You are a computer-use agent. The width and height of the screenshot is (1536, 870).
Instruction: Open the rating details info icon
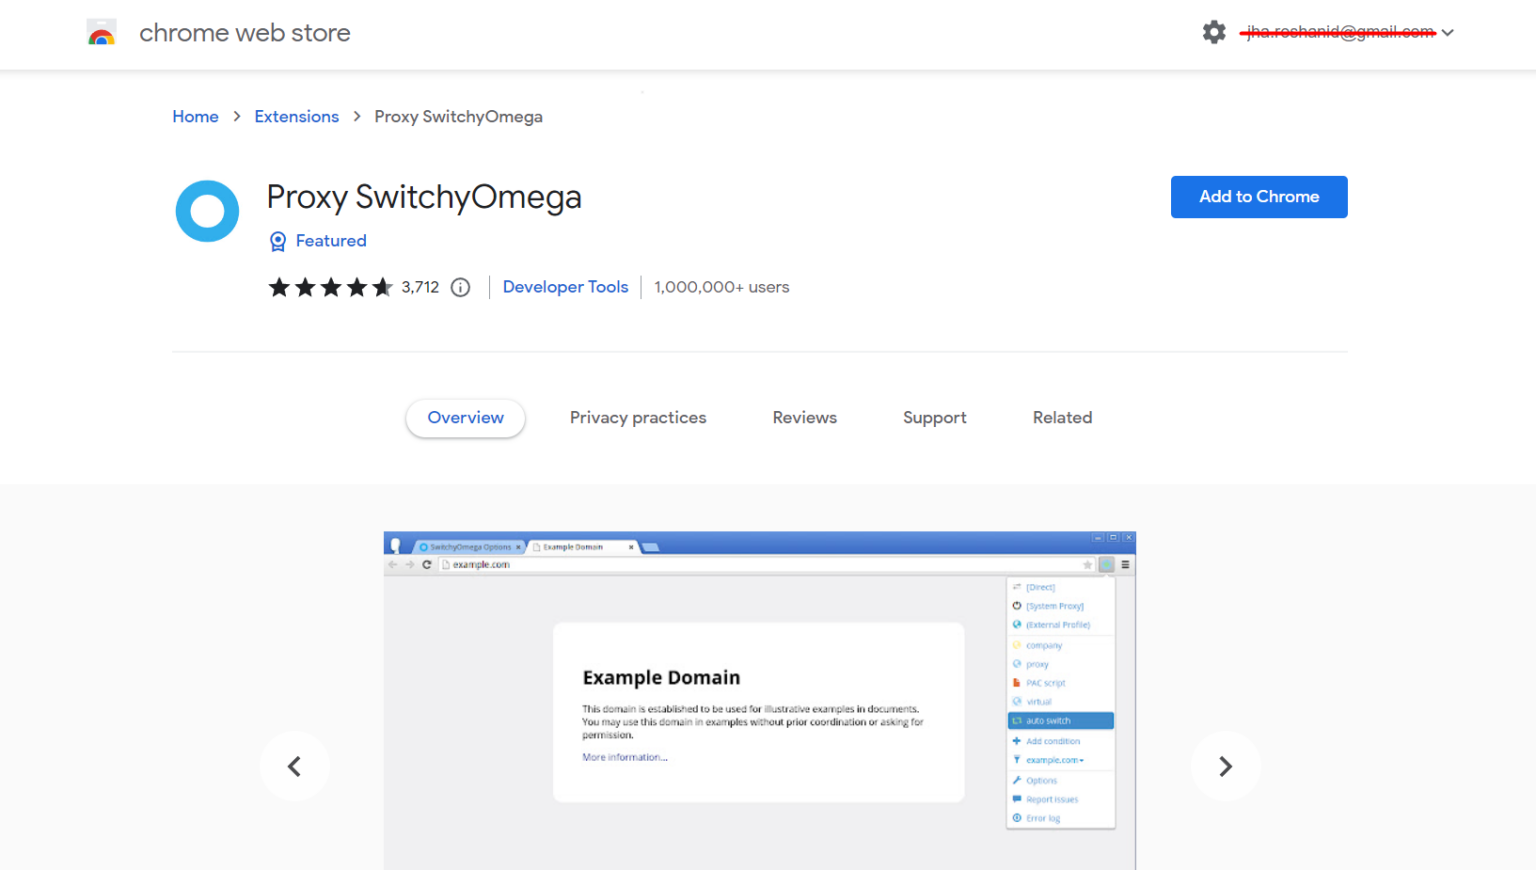[460, 287]
